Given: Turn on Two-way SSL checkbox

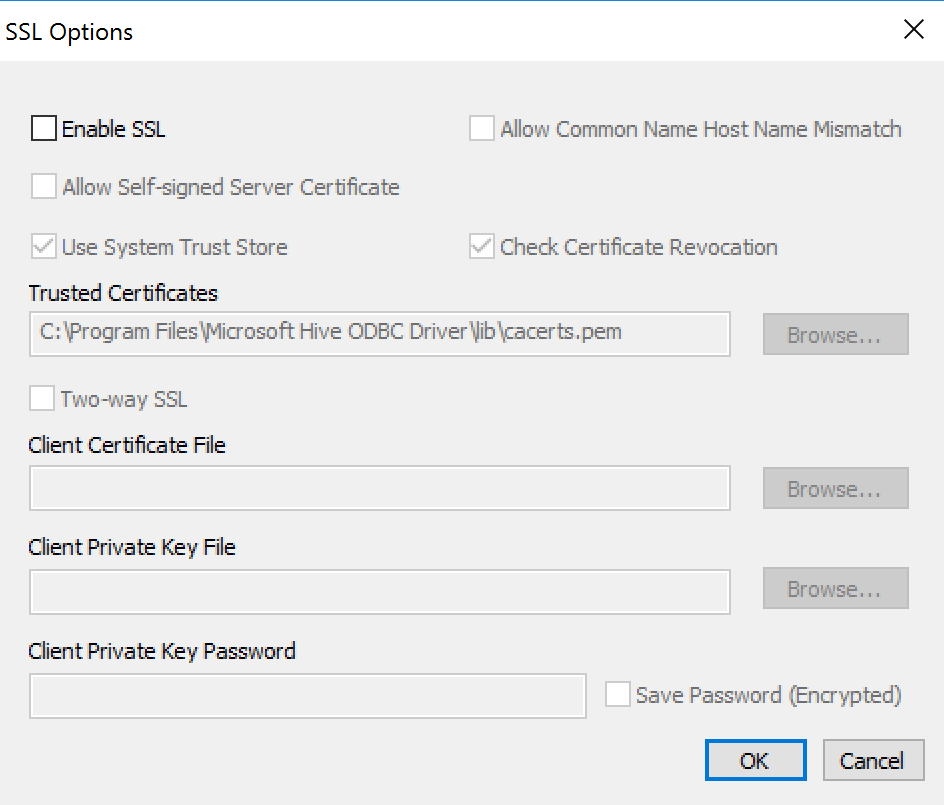Looking at the screenshot, I should [x=42, y=398].
